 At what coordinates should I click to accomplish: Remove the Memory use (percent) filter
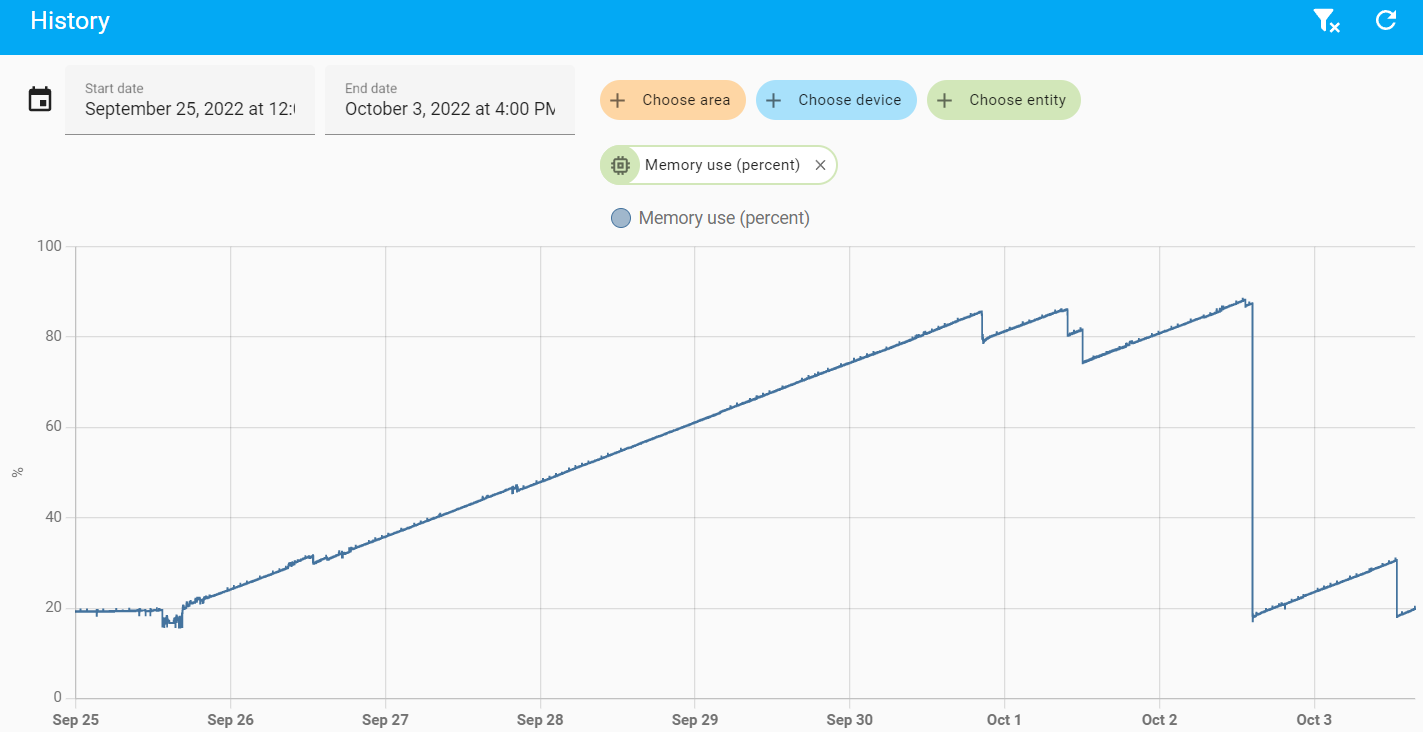(x=820, y=164)
